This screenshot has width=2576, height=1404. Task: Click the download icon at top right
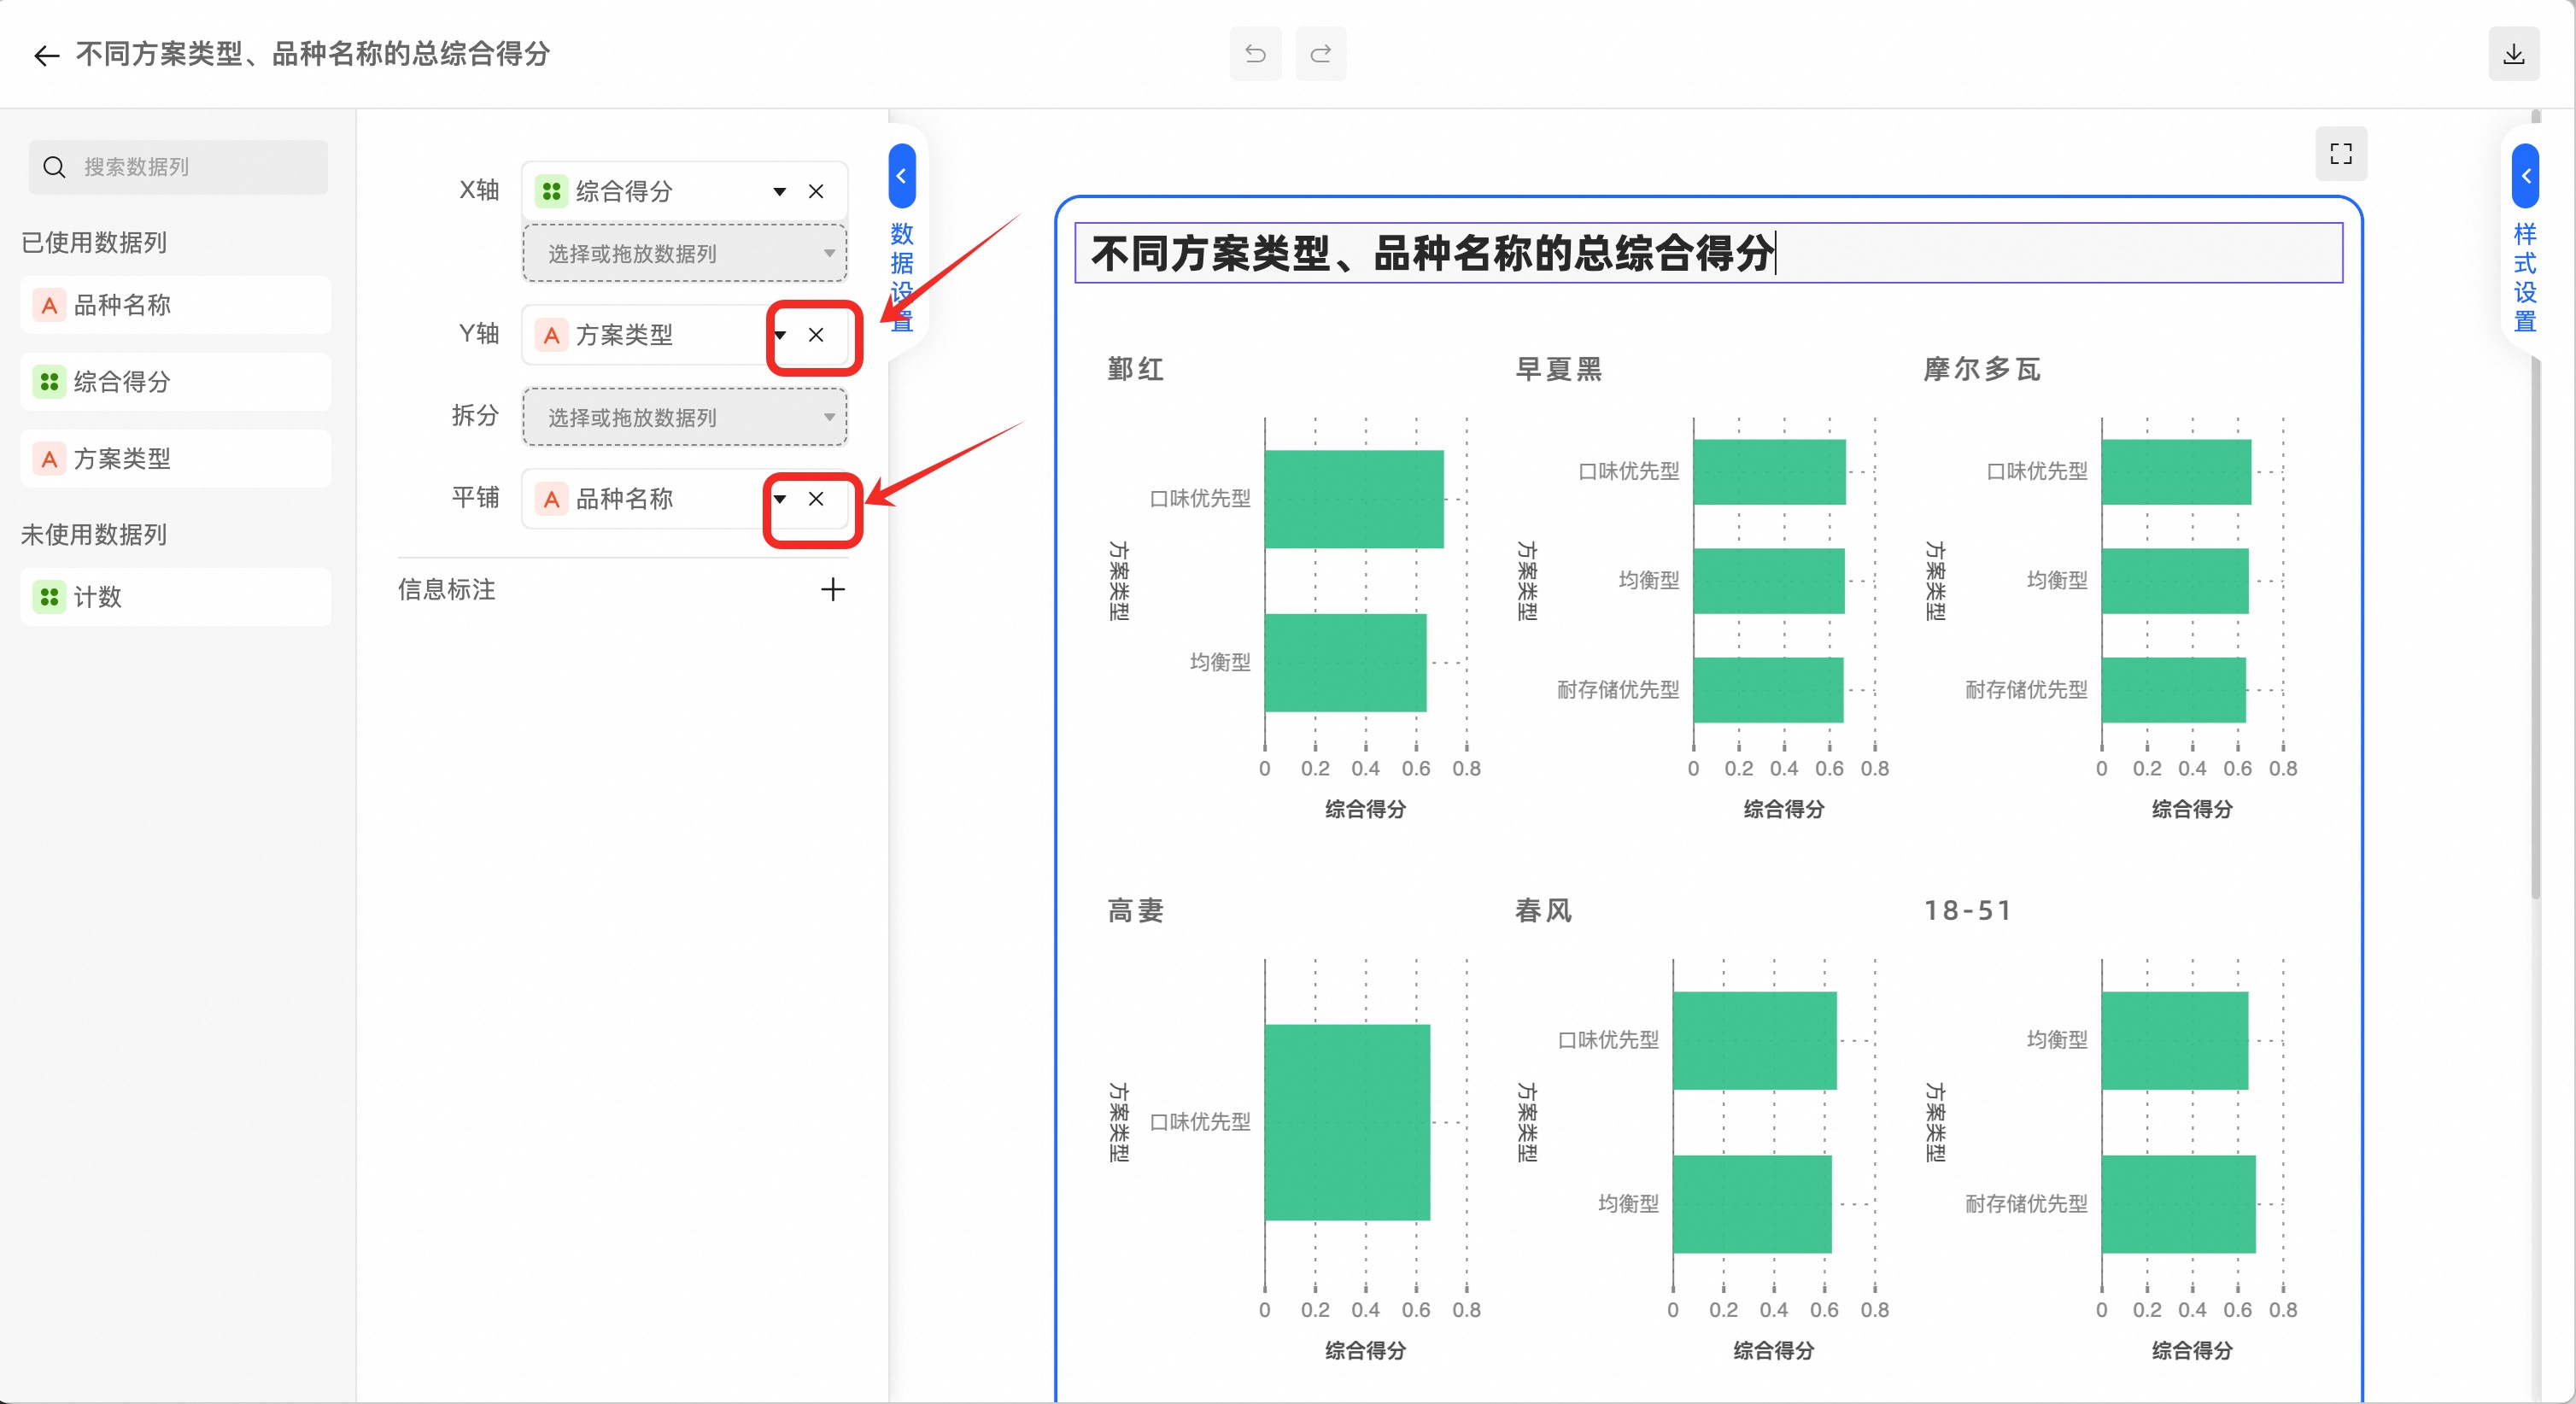tap(2513, 54)
